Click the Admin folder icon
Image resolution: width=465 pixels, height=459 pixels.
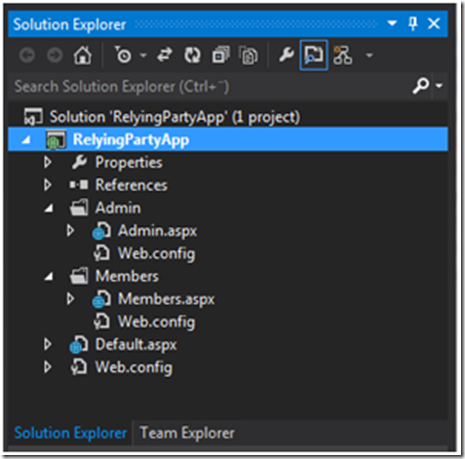tap(79, 207)
